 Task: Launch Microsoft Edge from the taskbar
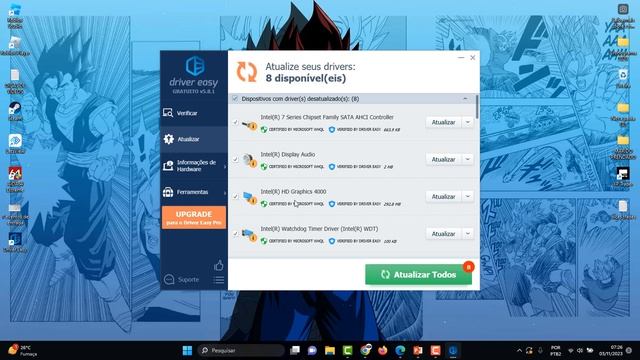click(400, 350)
